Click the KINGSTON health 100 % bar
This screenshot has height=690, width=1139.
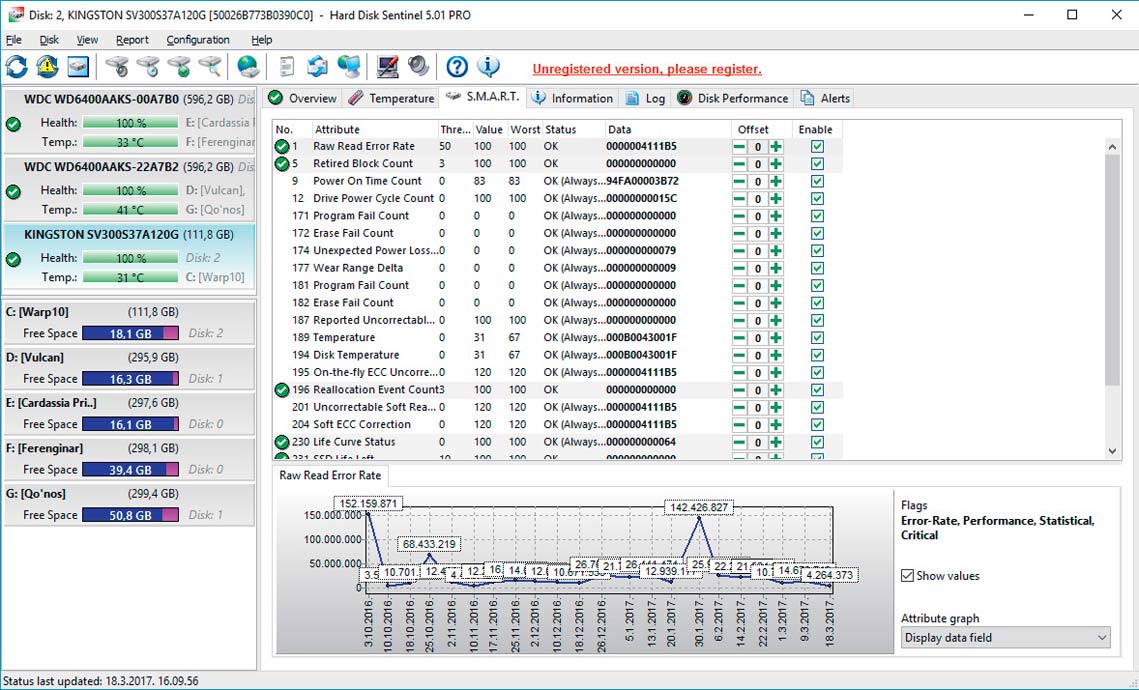(130, 258)
